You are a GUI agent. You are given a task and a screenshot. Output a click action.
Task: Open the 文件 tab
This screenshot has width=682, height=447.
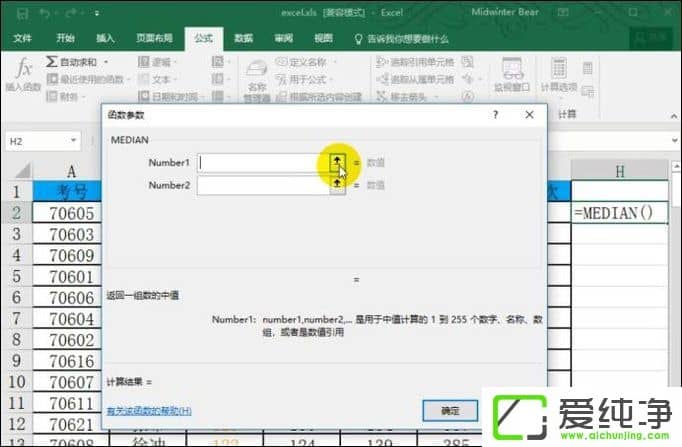[x=22, y=38]
